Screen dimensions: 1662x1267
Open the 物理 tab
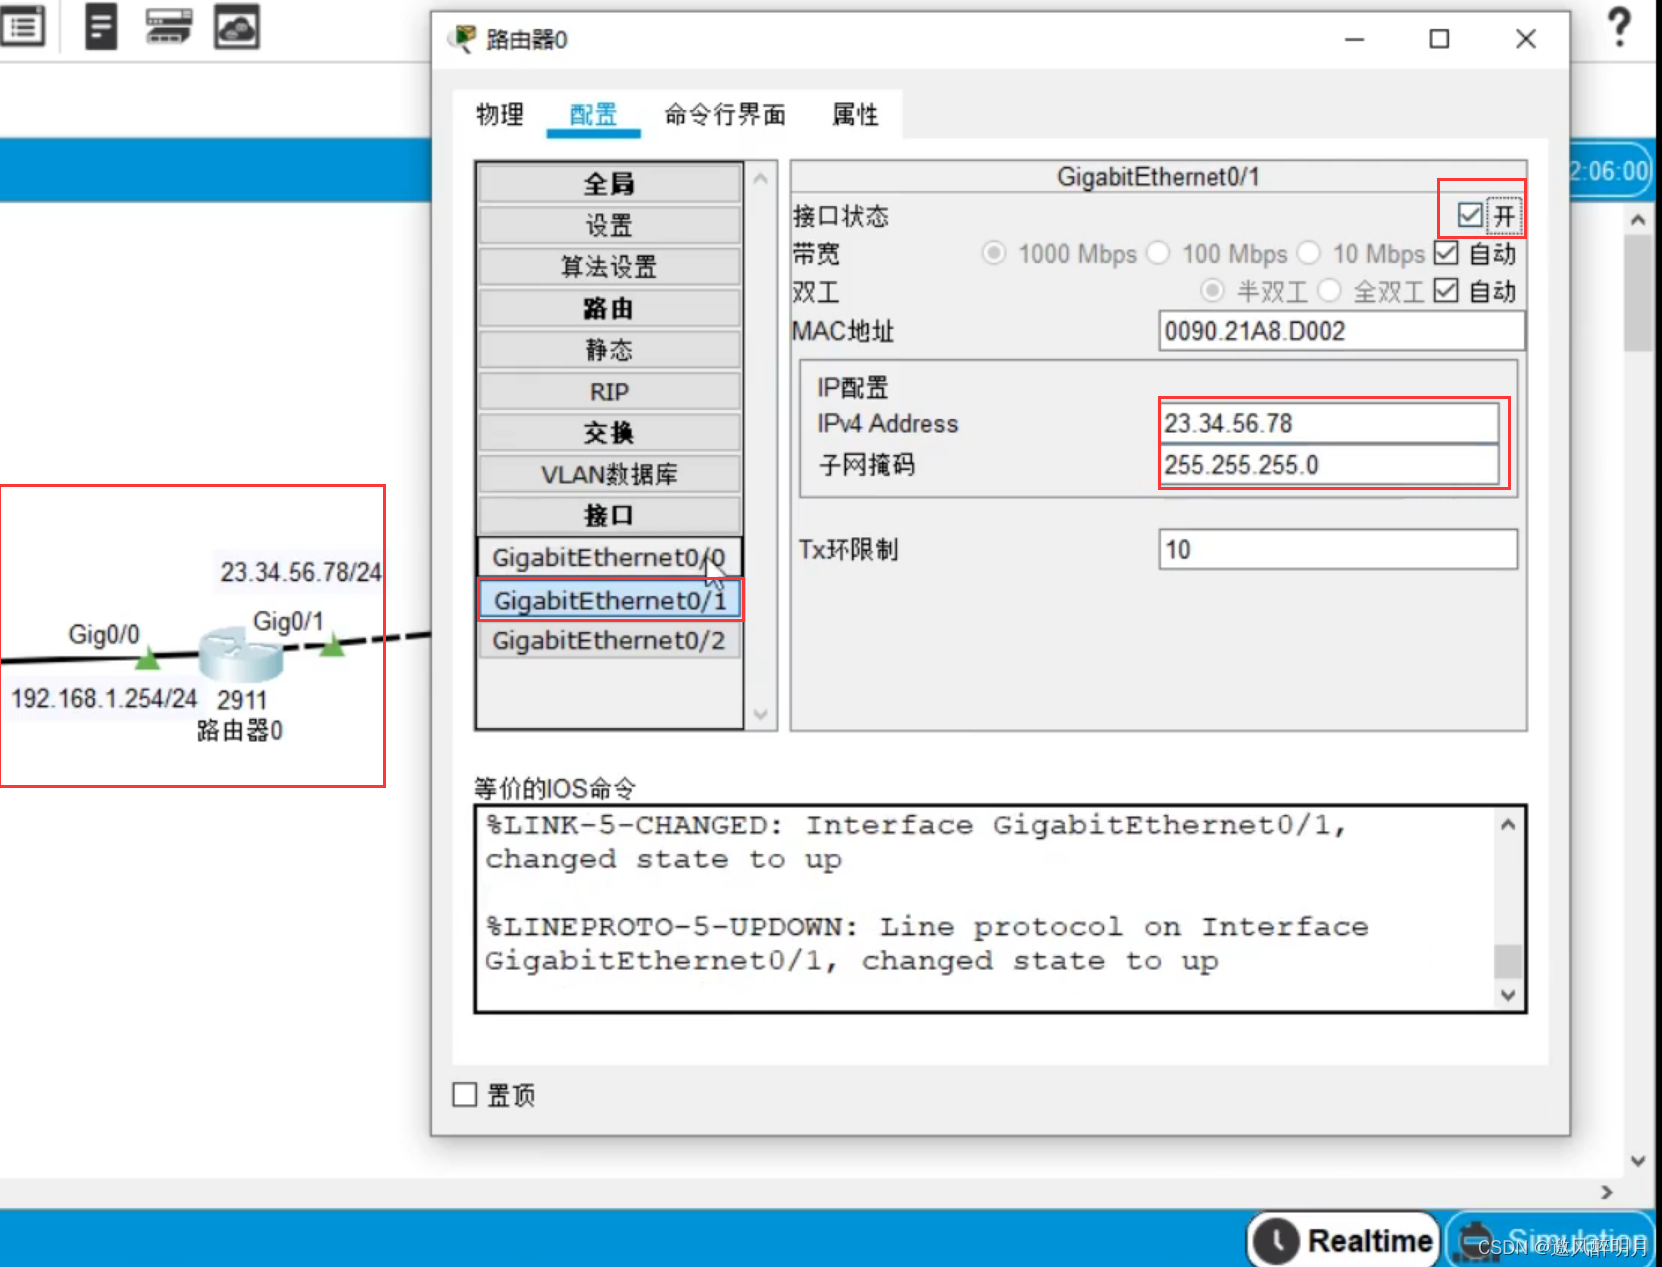(500, 114)
